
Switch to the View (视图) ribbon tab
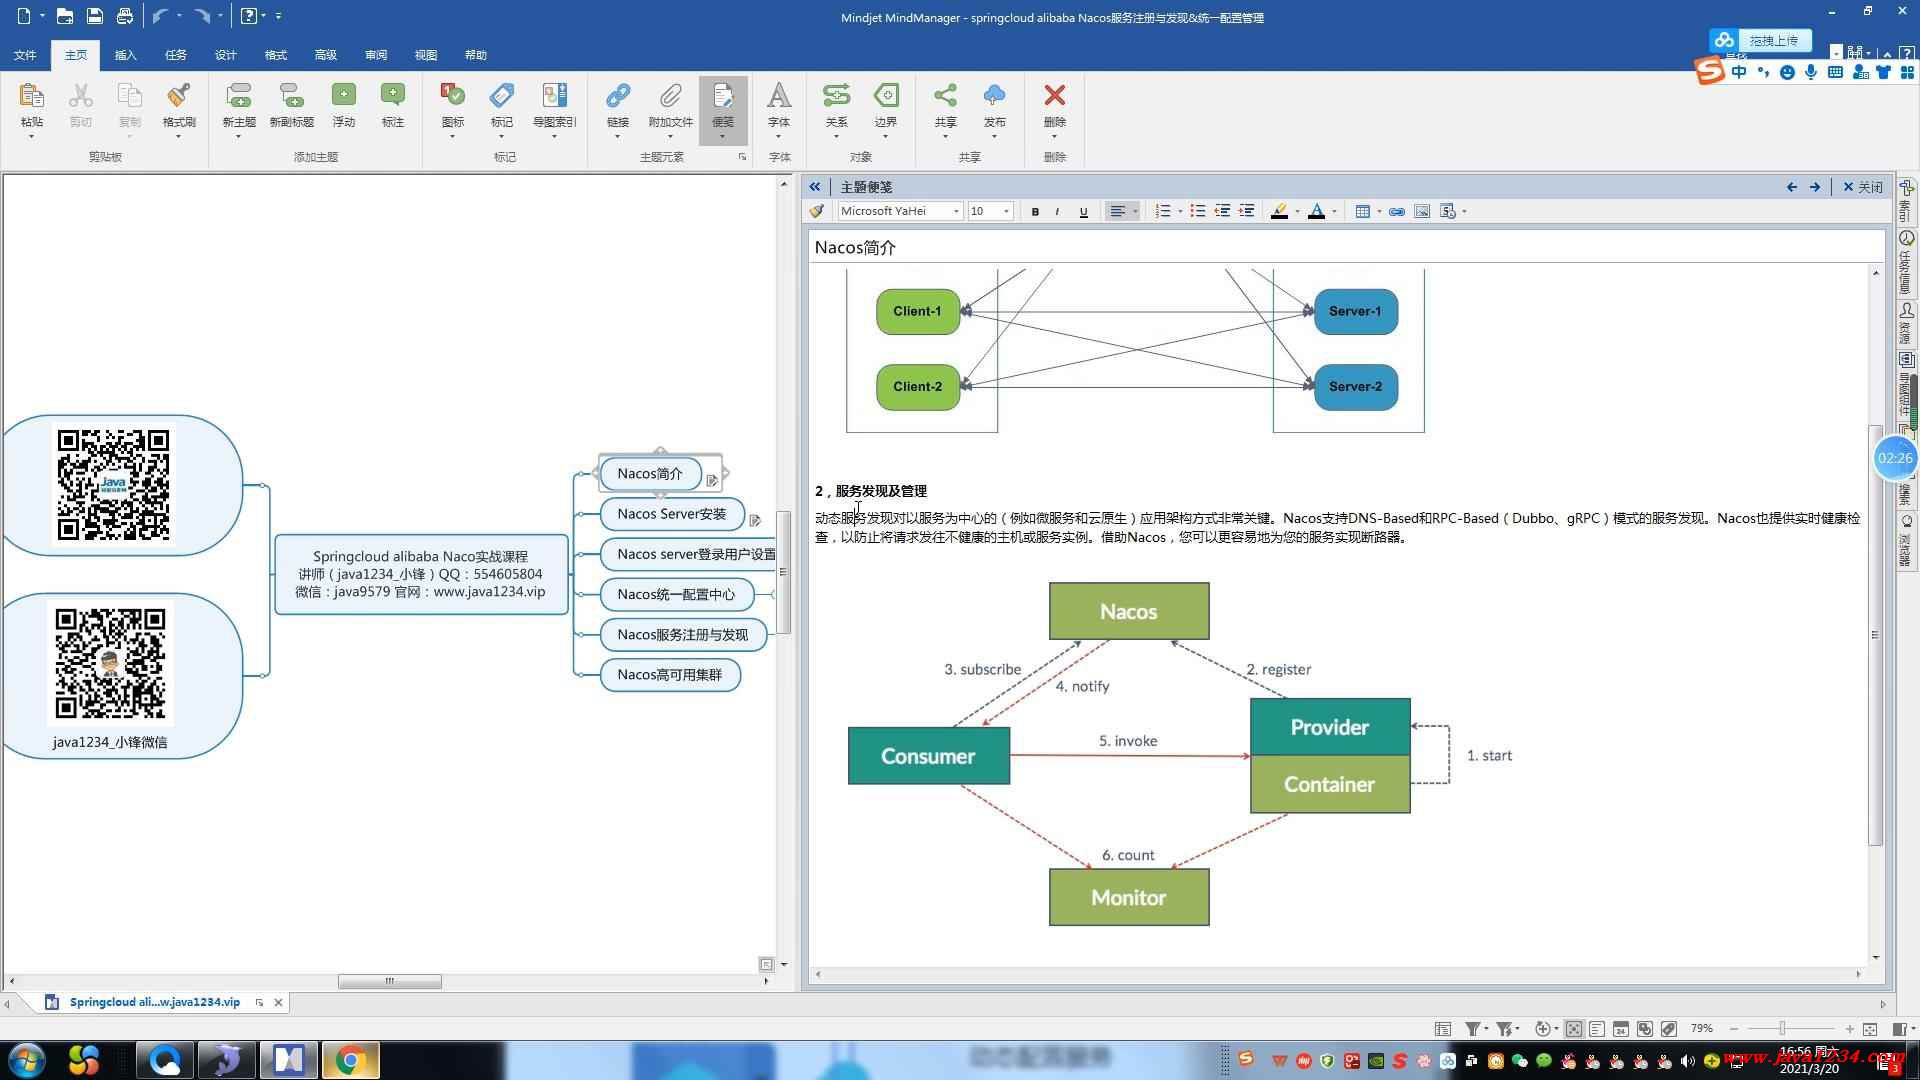(x=426, y=55)
